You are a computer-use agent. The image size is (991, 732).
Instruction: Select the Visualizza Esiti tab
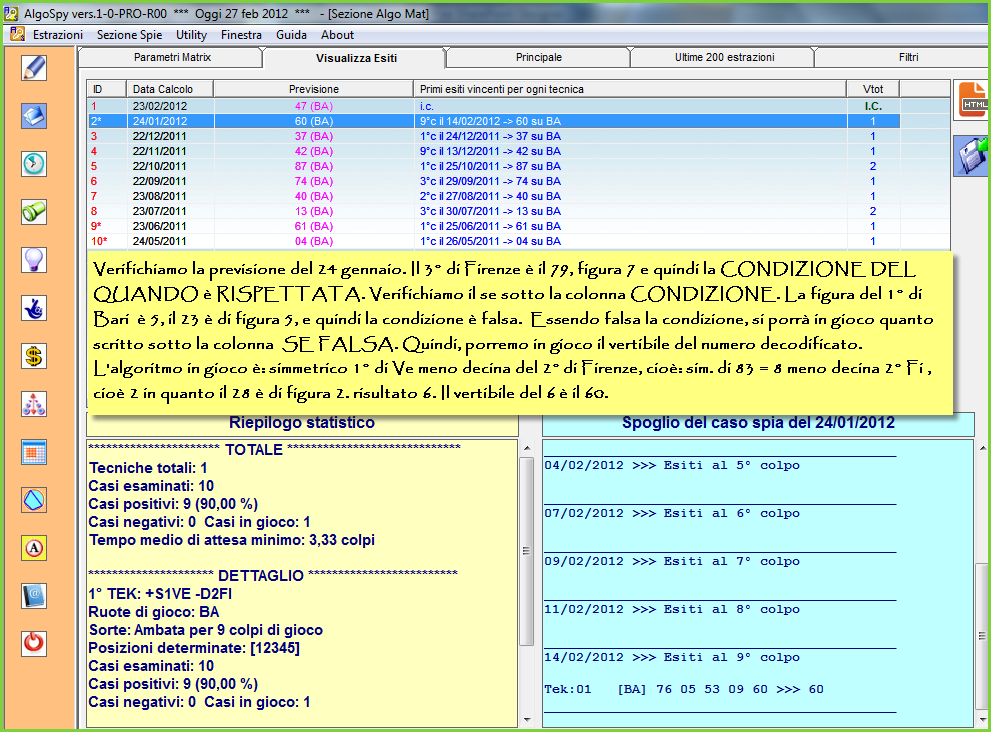click(356, 58)
